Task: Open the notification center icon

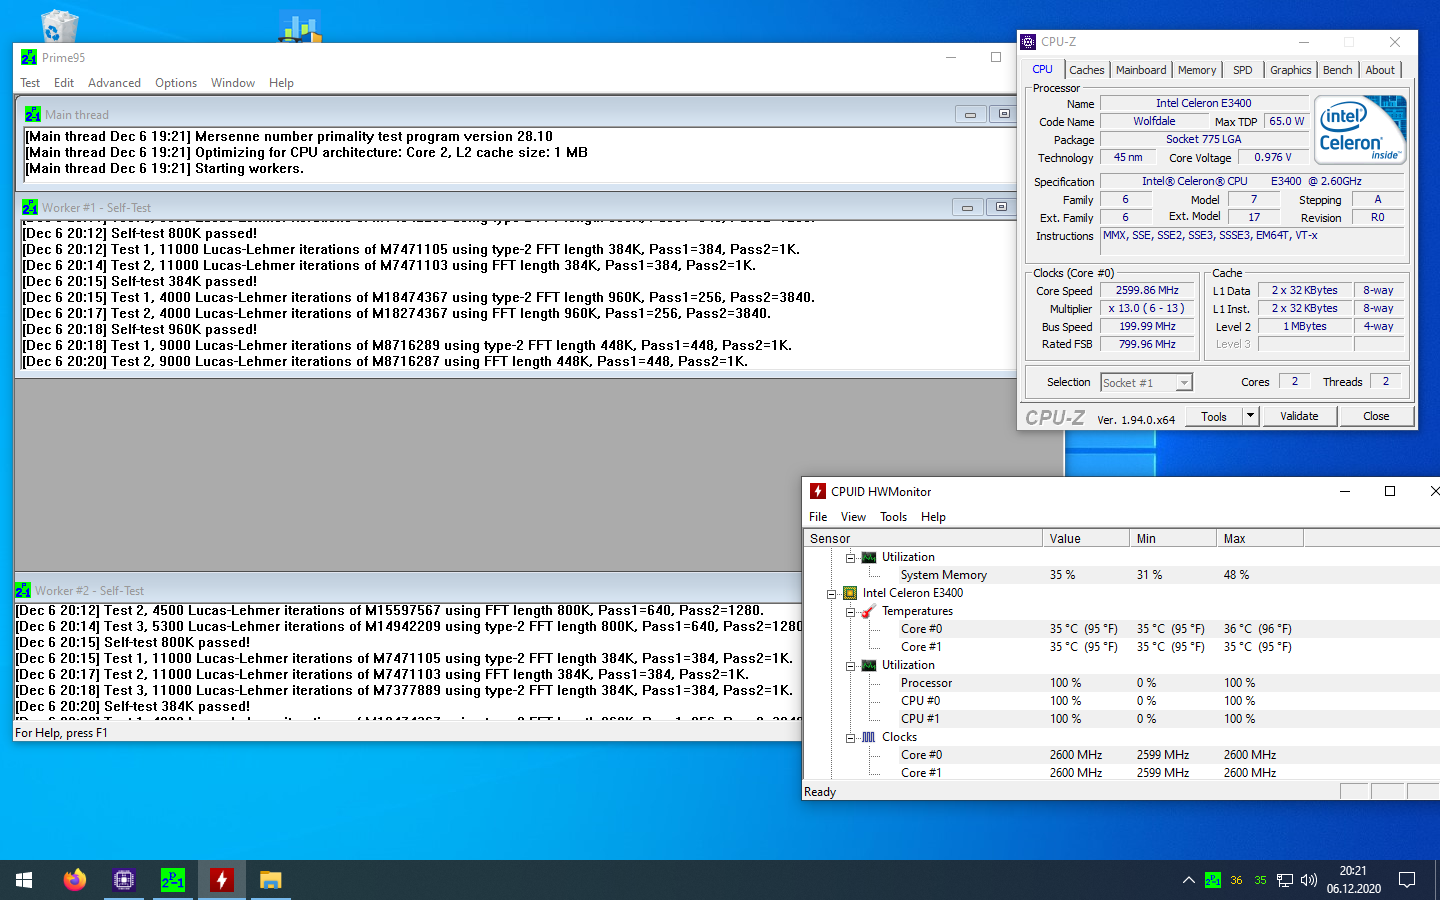Action: 1407,880
